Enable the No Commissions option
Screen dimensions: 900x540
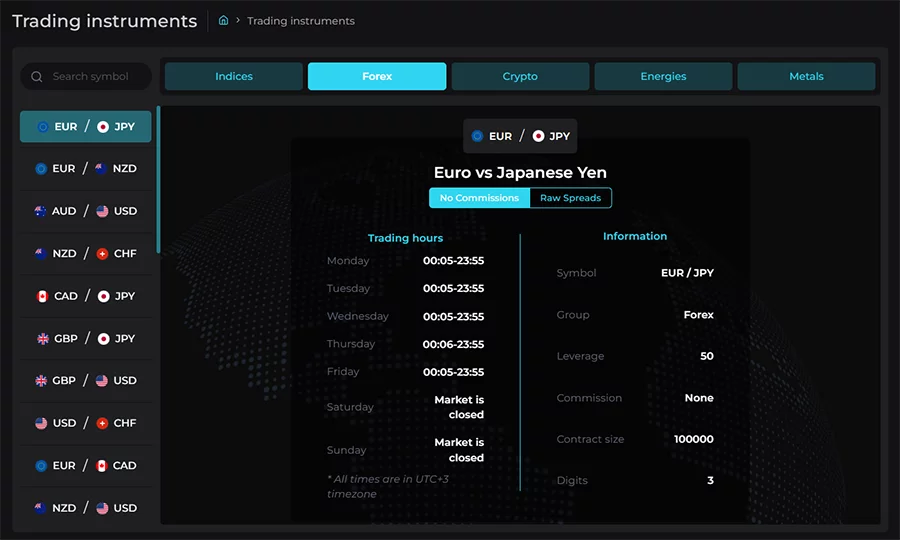tap(479, 198)
